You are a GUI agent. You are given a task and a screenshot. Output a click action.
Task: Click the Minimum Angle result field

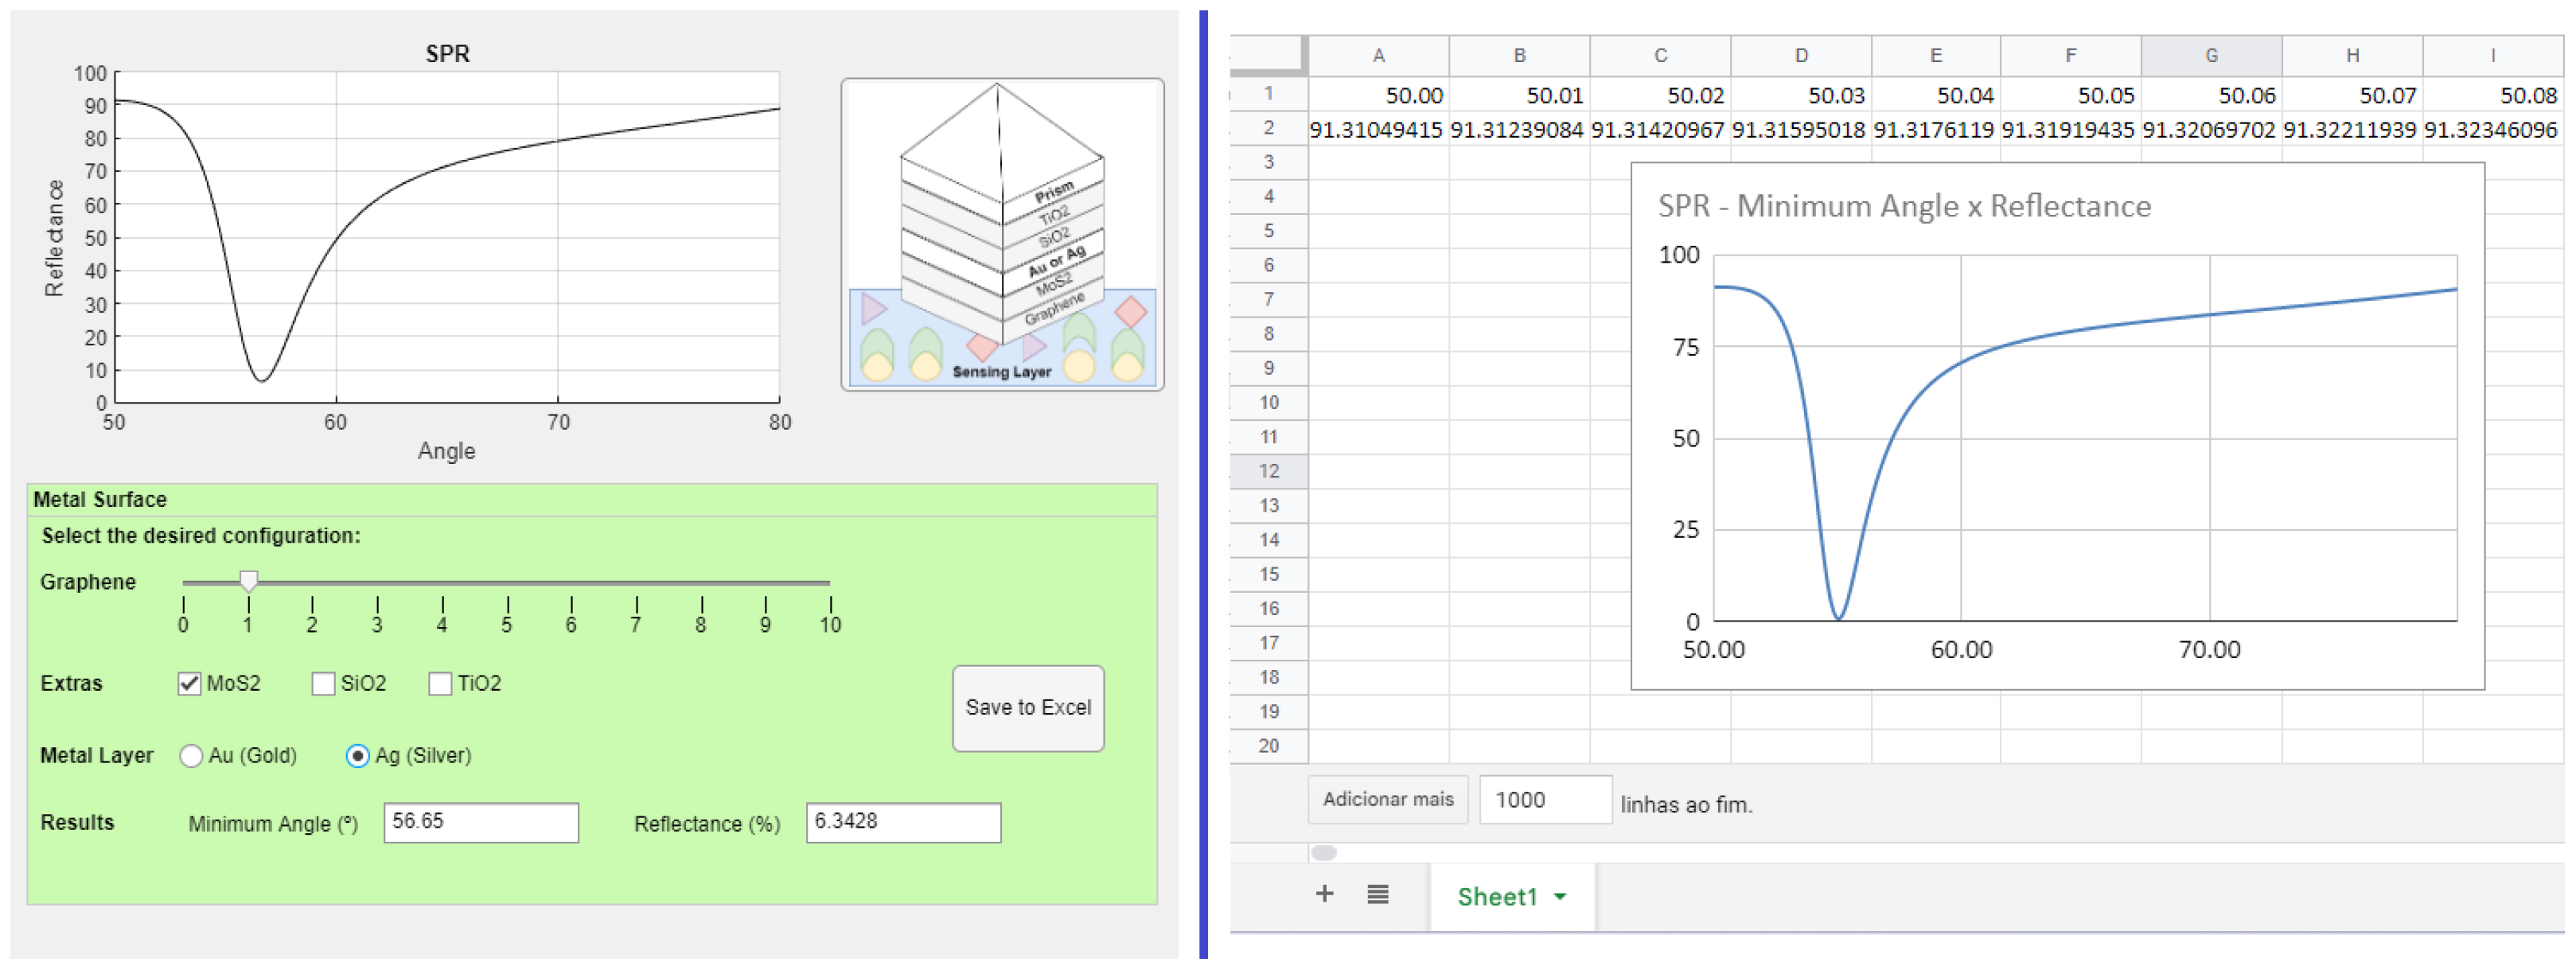click(481, 822)
